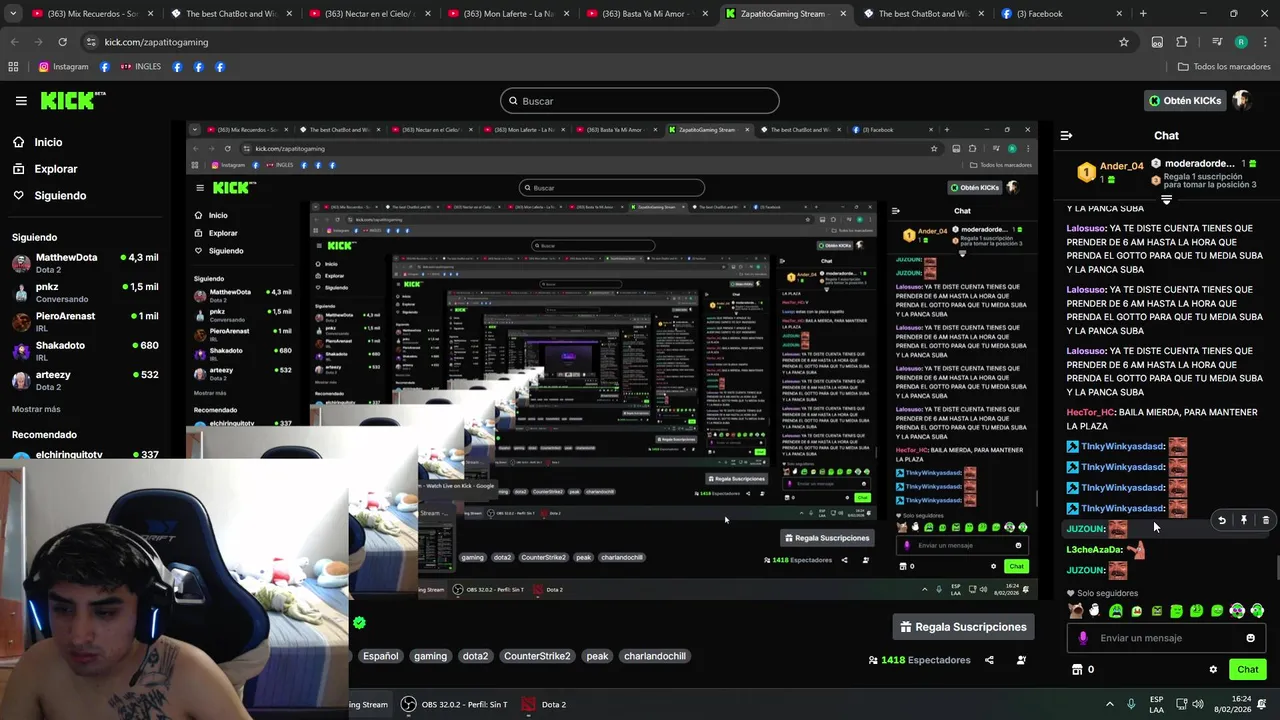Open the chat shop icon
This screenshot has width=1280, height=720.
[1077, 670]
